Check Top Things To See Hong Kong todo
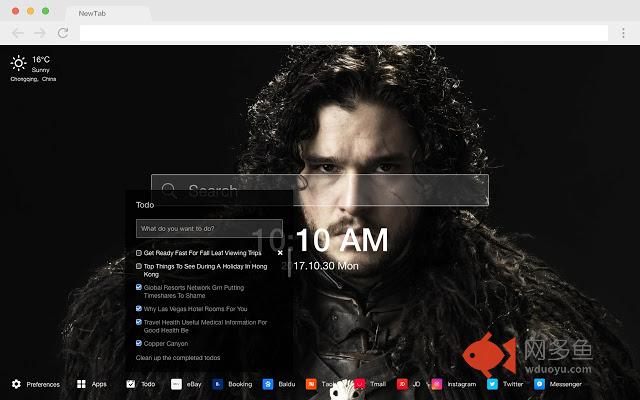The height and width of the screenshot is (400, 640). [x=139, y=266]
